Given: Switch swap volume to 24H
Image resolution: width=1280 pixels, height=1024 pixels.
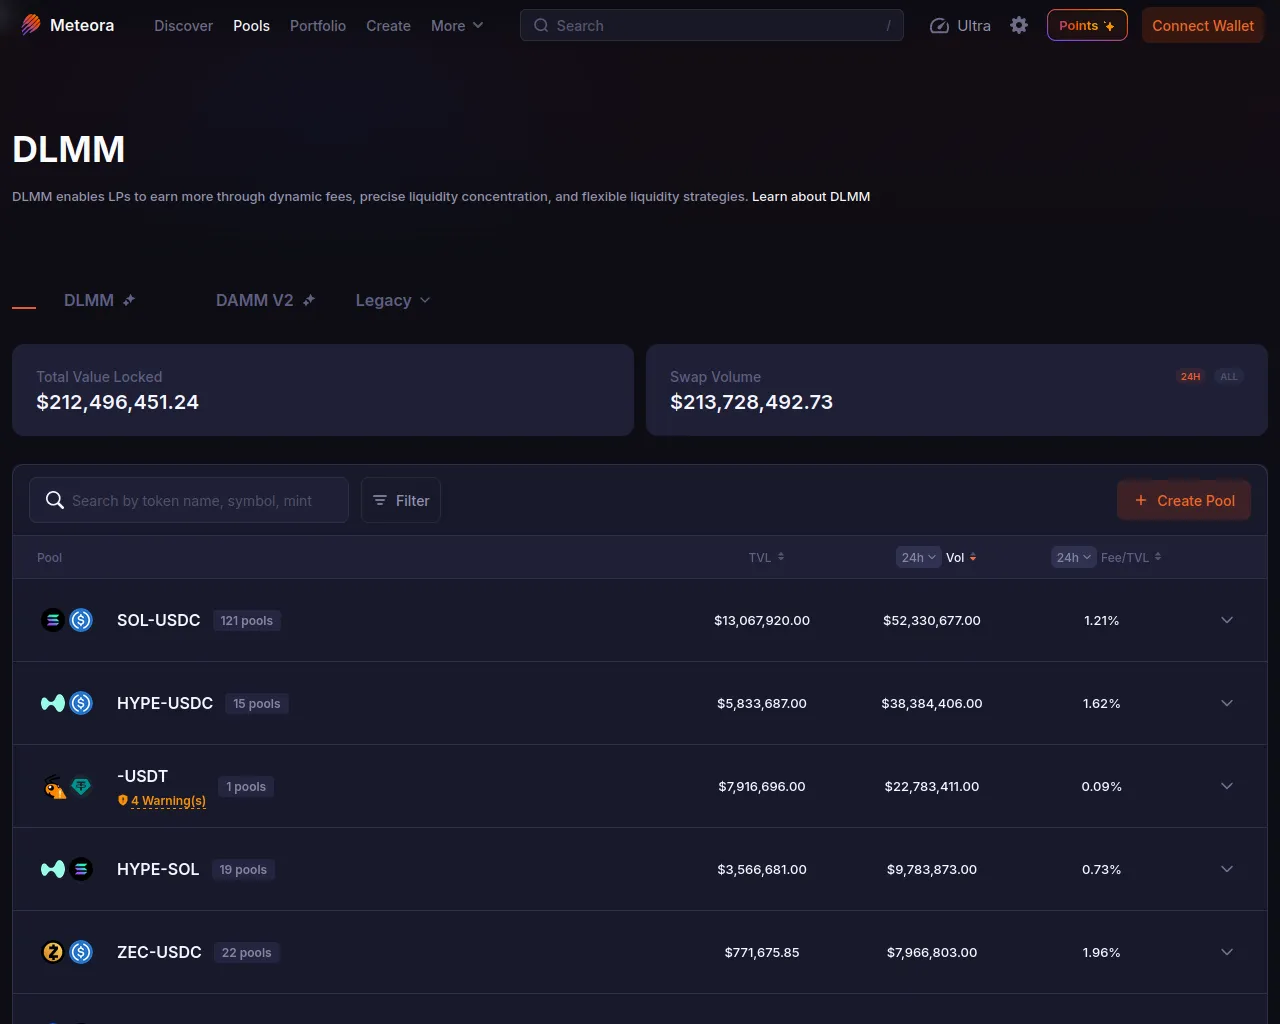Looking at the screenshot, I should [1190, 377].
